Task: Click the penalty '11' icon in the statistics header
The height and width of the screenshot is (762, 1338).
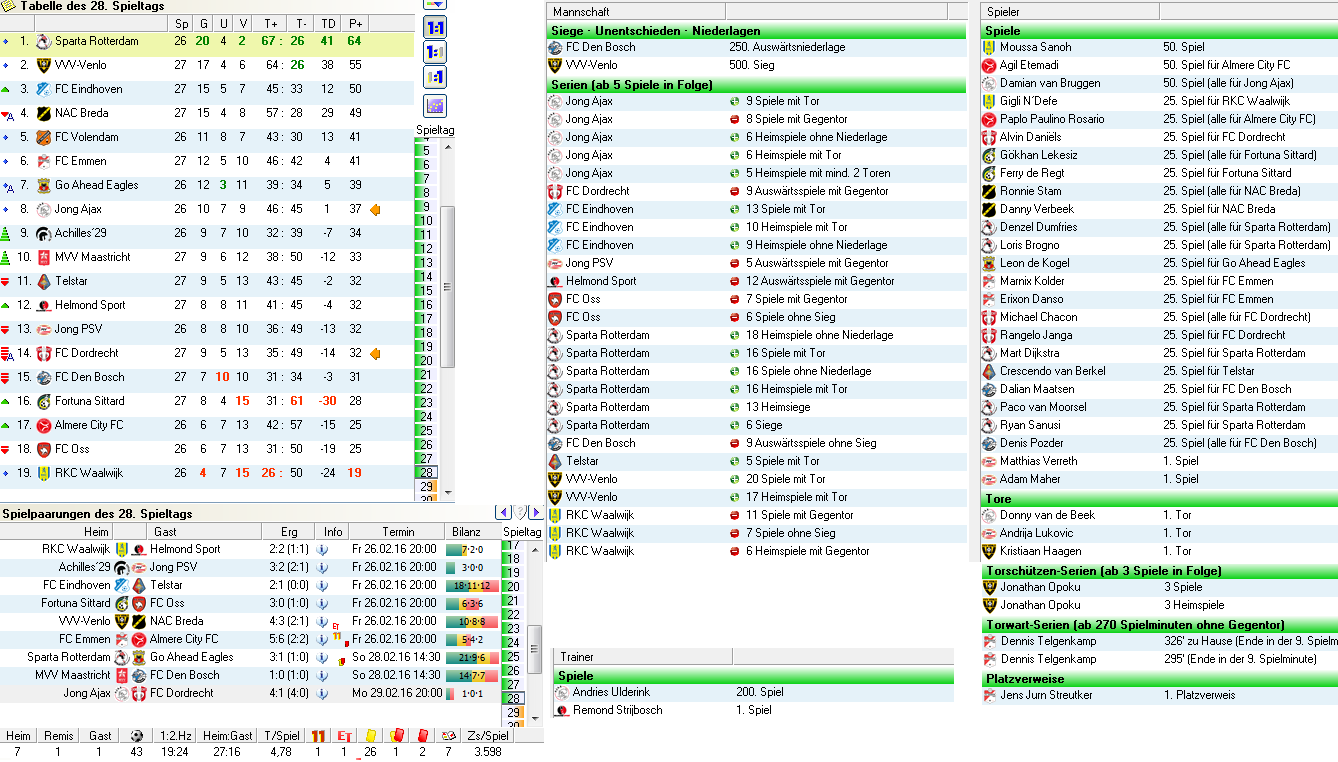Action: click(318, 735)
